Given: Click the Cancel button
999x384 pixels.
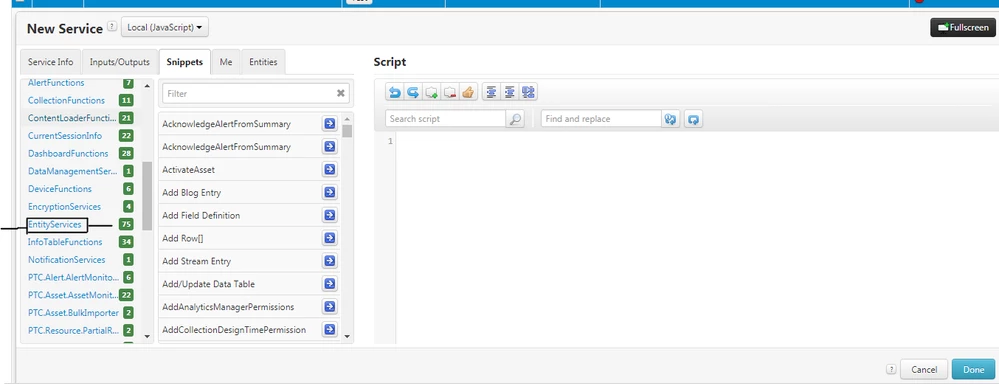Looking at the screenshot, I should tap(924, 369).
